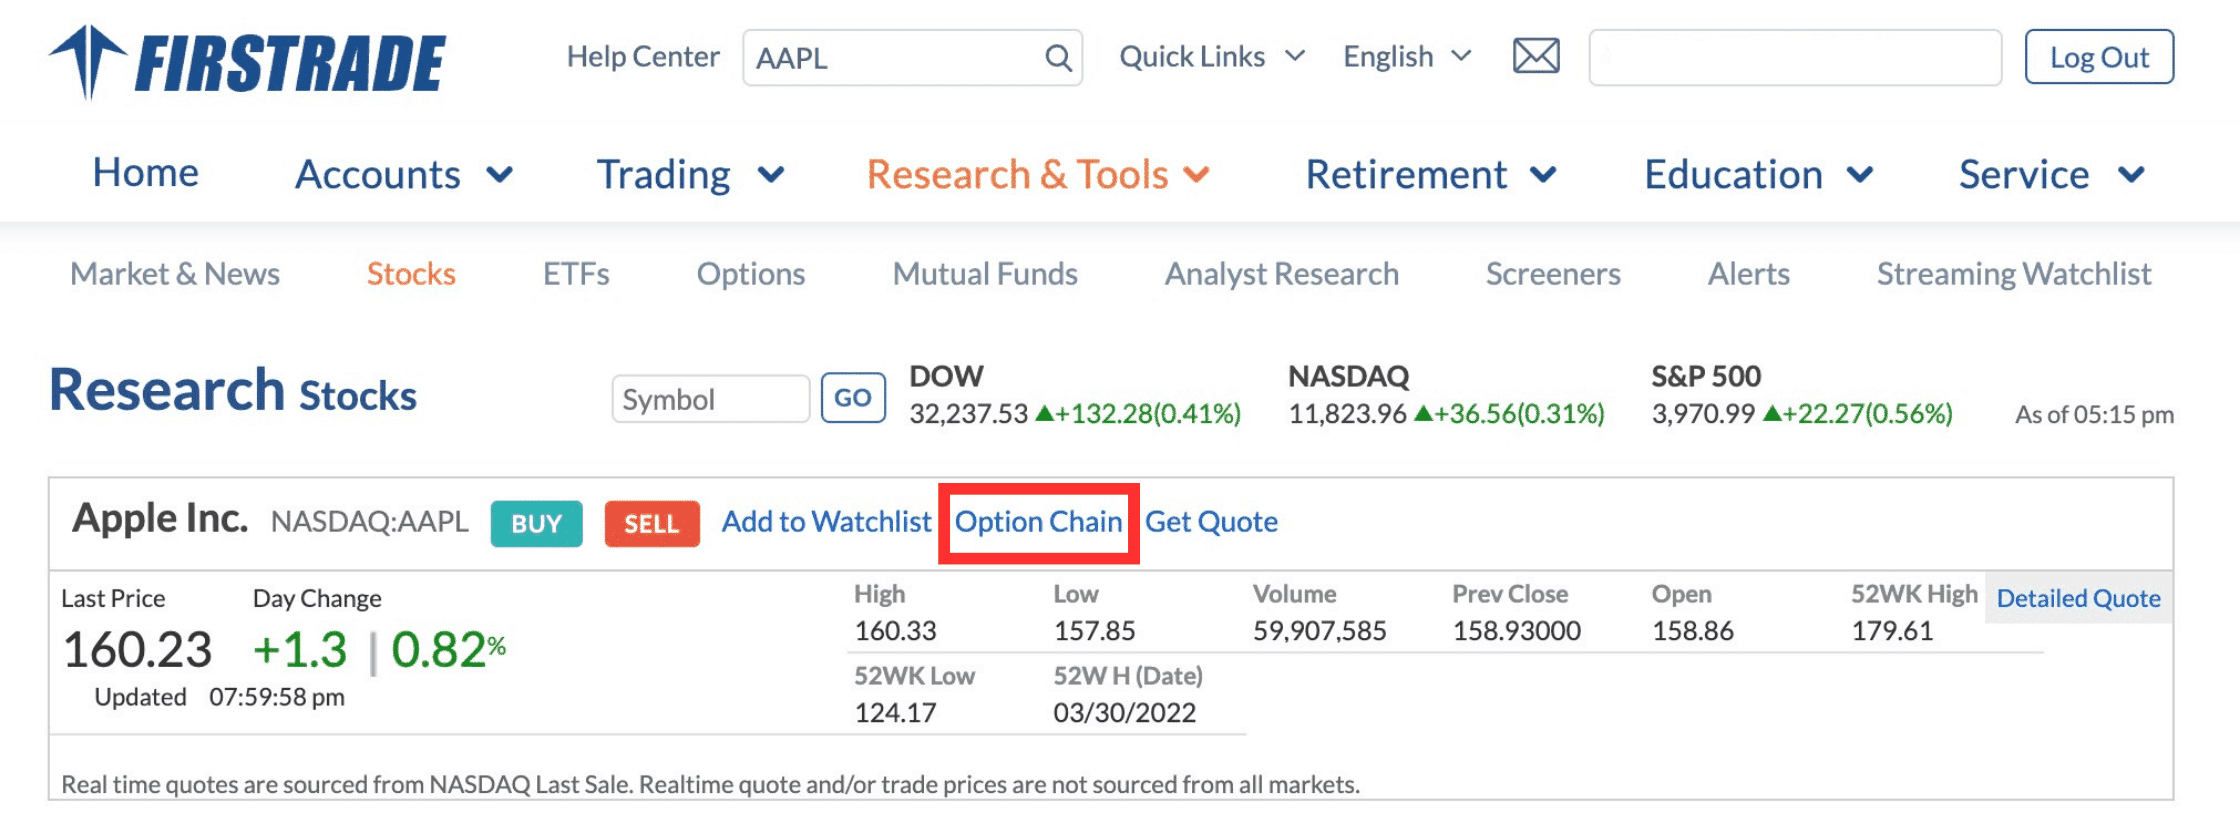Click the Get Quote link
The width and height of the screenshot is (2240, 813).
tap(1211, 522)
